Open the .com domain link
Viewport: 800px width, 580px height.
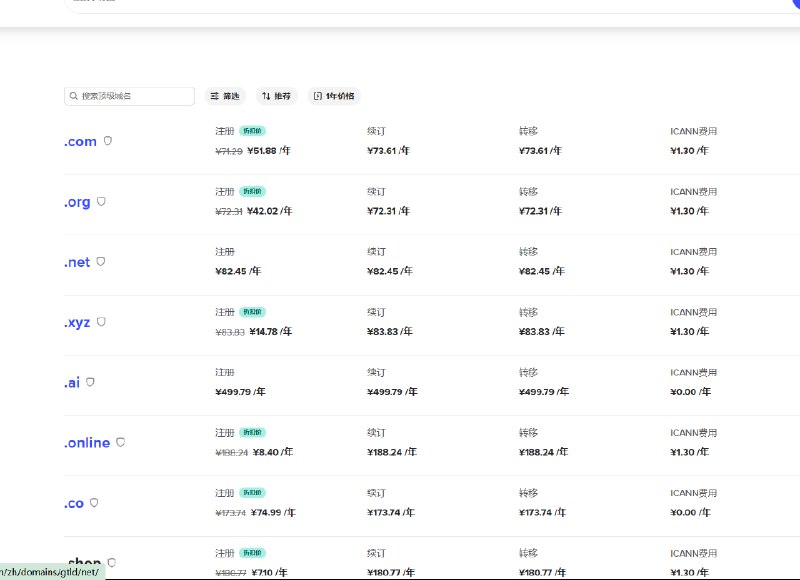click(x=80, y=141)
